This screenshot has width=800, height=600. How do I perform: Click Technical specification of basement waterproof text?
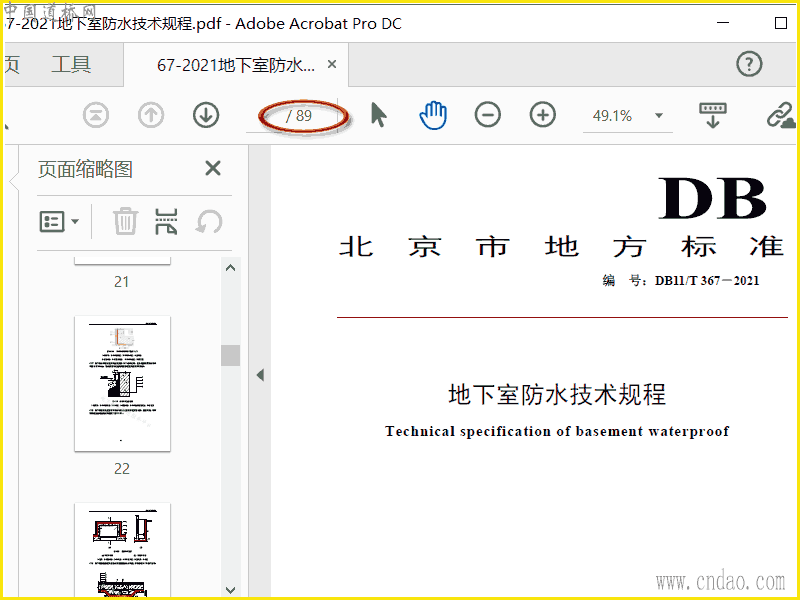click(x=557, y=431)
